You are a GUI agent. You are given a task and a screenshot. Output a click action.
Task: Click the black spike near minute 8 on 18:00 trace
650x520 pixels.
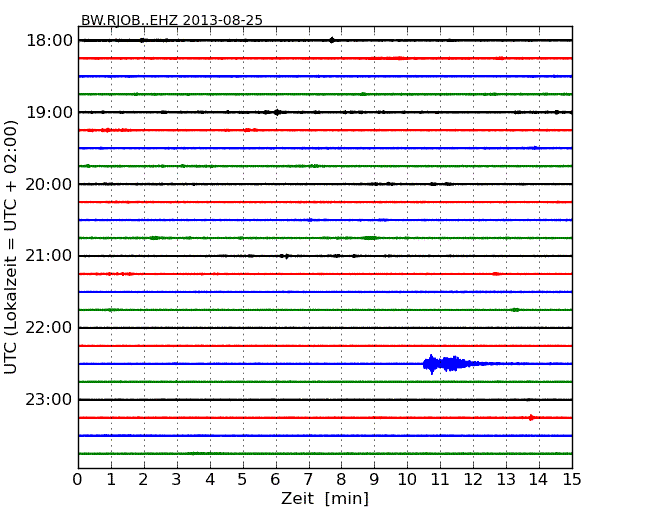coord(332,40)
